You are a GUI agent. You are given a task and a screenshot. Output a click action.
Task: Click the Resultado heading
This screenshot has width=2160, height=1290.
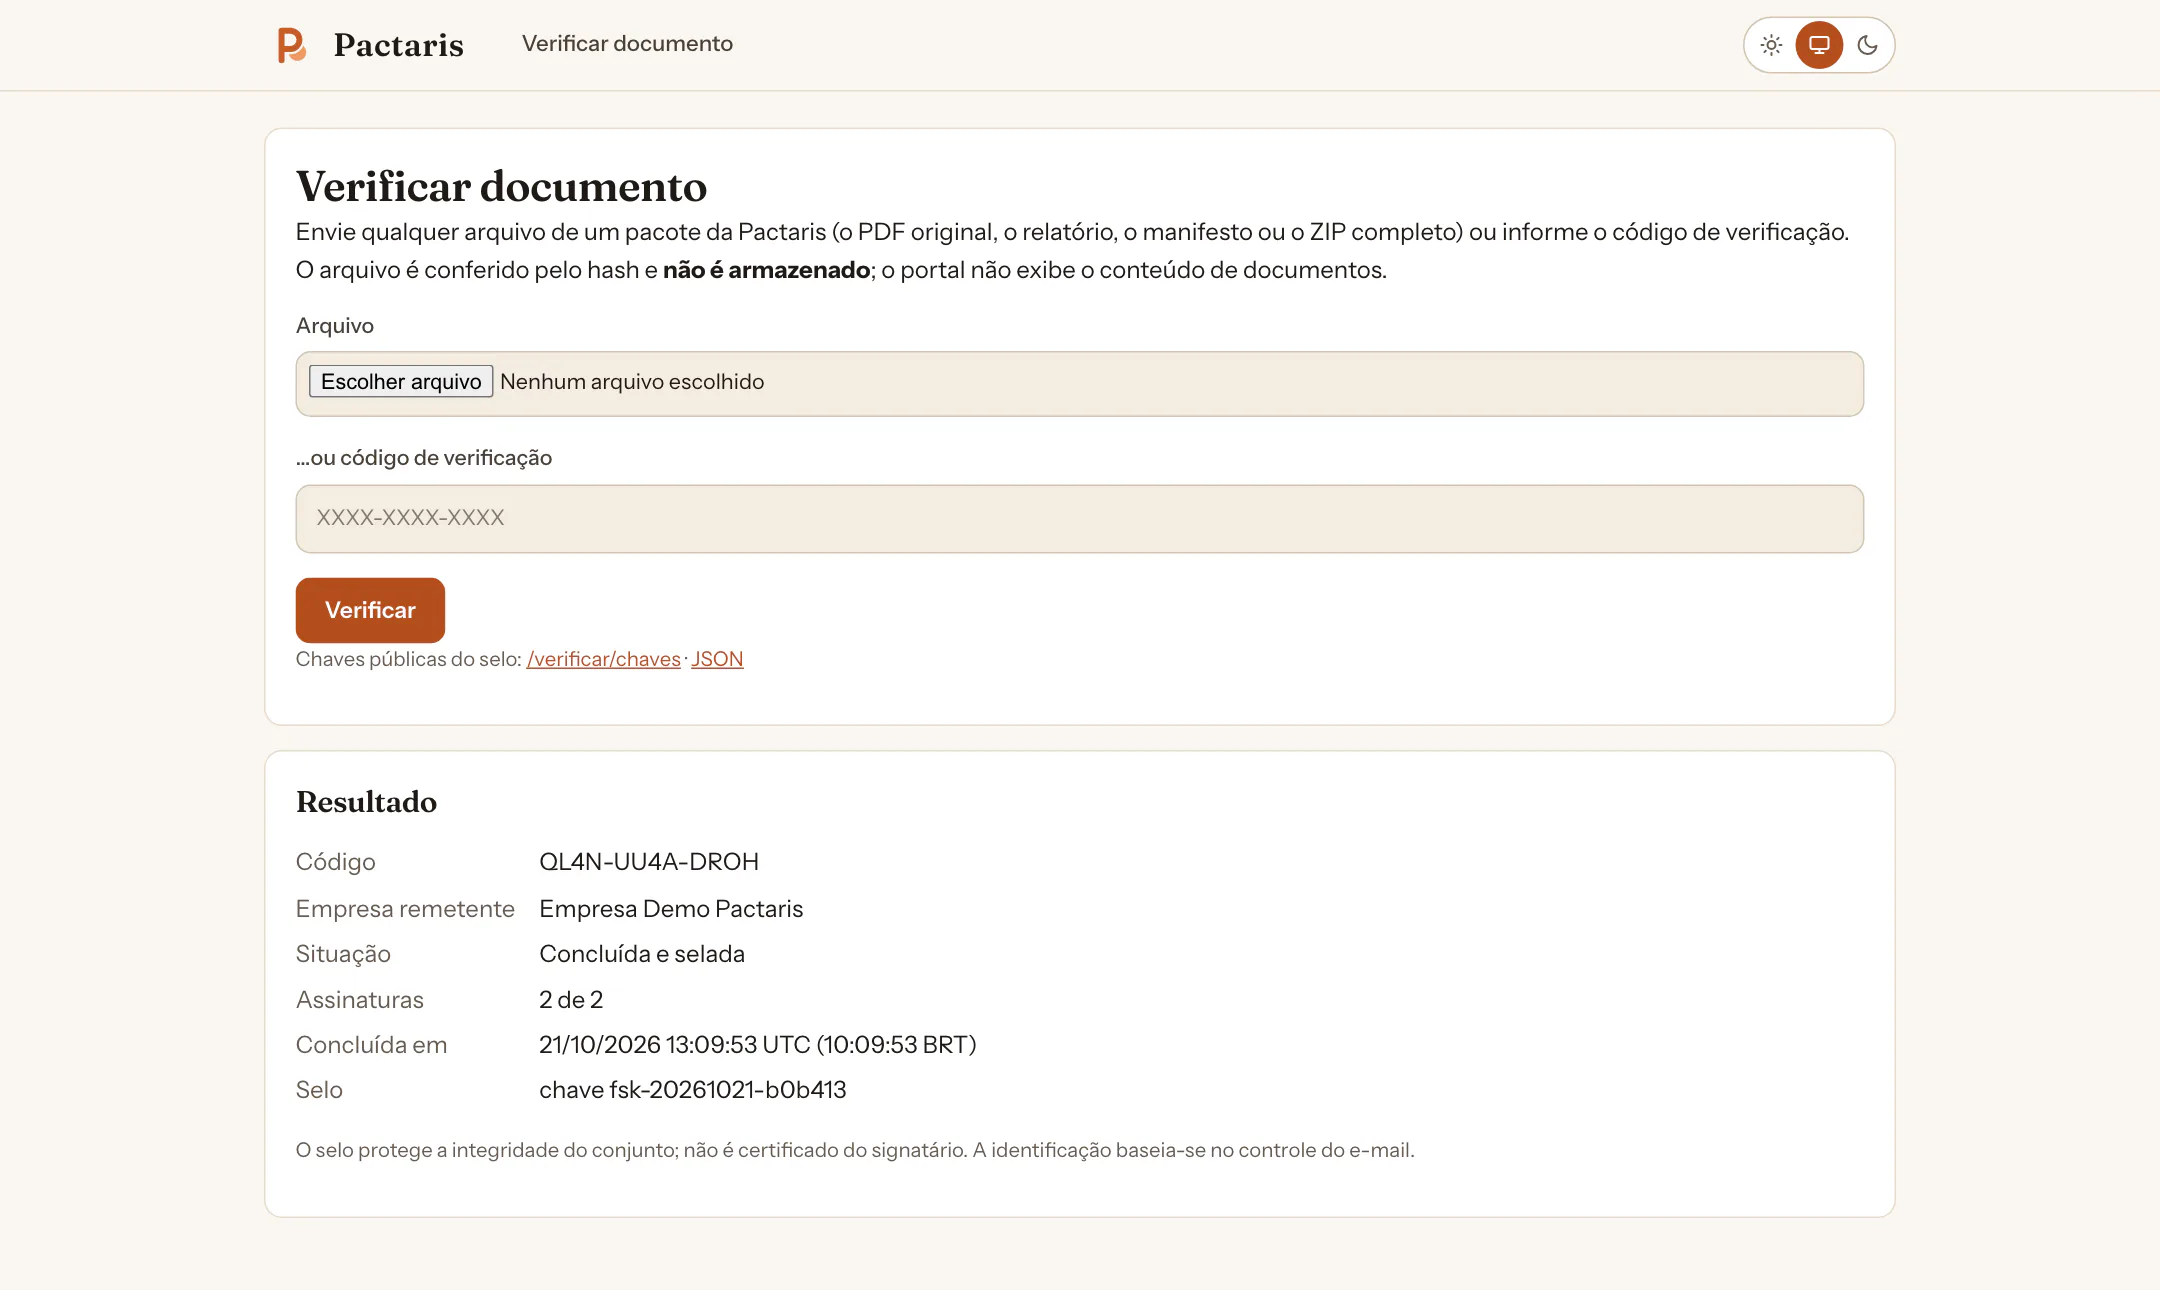pos(366,802)
